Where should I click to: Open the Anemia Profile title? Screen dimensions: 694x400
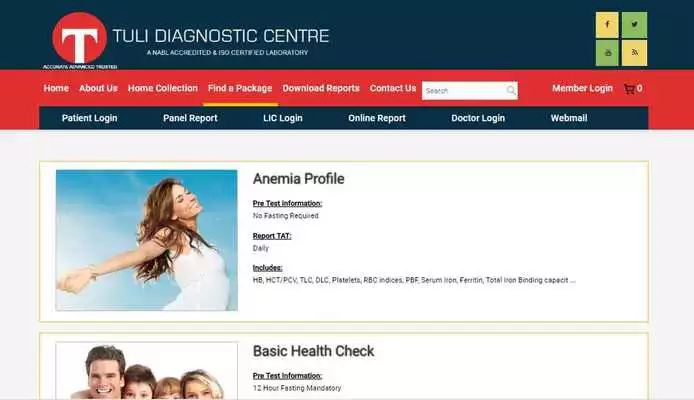tap(299, 179)
